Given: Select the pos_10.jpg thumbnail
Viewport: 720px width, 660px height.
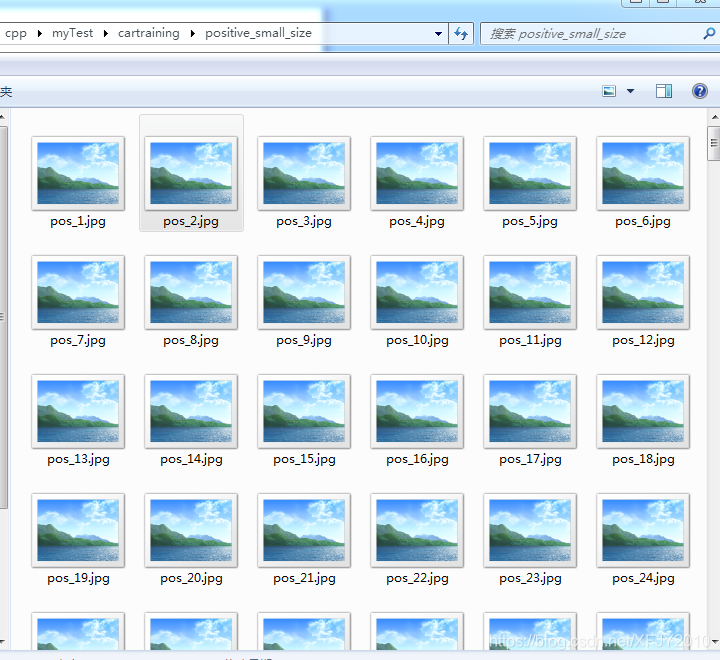Looking at the screenshot, I should pyautogui.click(x=417, y=292).
